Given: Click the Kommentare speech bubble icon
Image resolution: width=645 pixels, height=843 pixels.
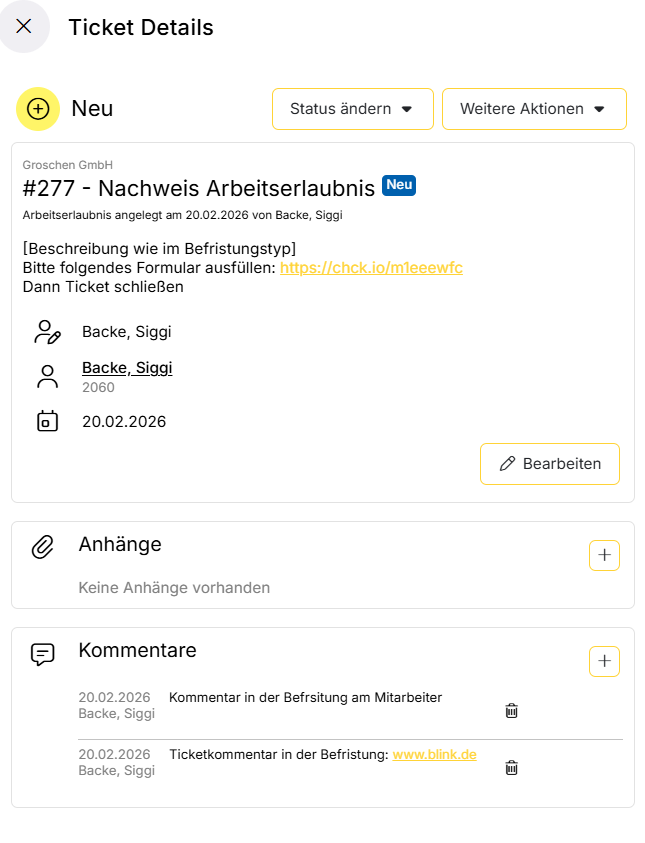Looking at the screenshot, I should click(x=42, y=654).
